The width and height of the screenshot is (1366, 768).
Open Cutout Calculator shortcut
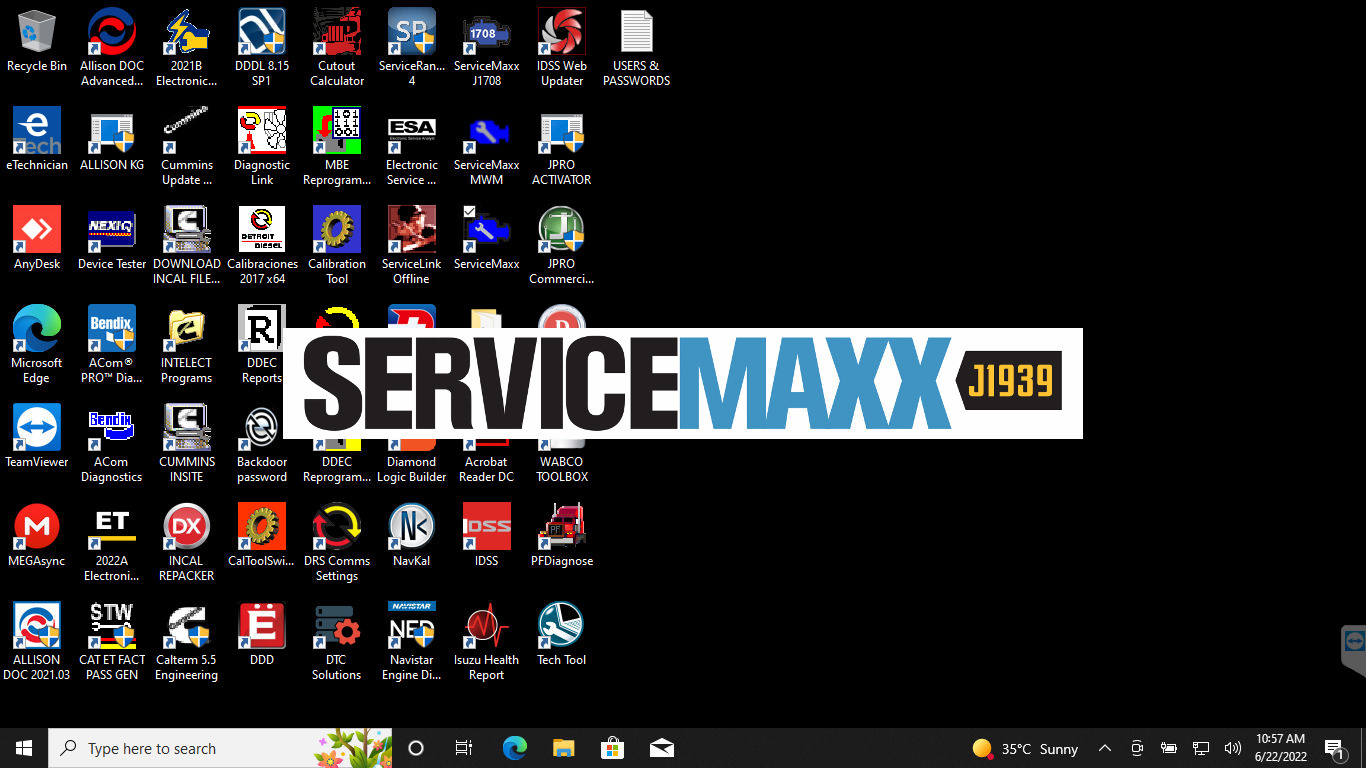tap(337, 47)
